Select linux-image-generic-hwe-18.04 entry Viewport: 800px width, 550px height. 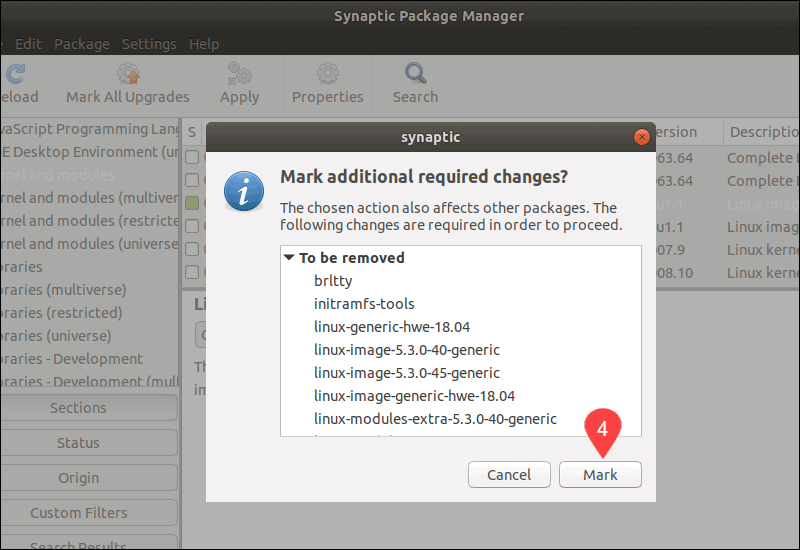point(414,395)
